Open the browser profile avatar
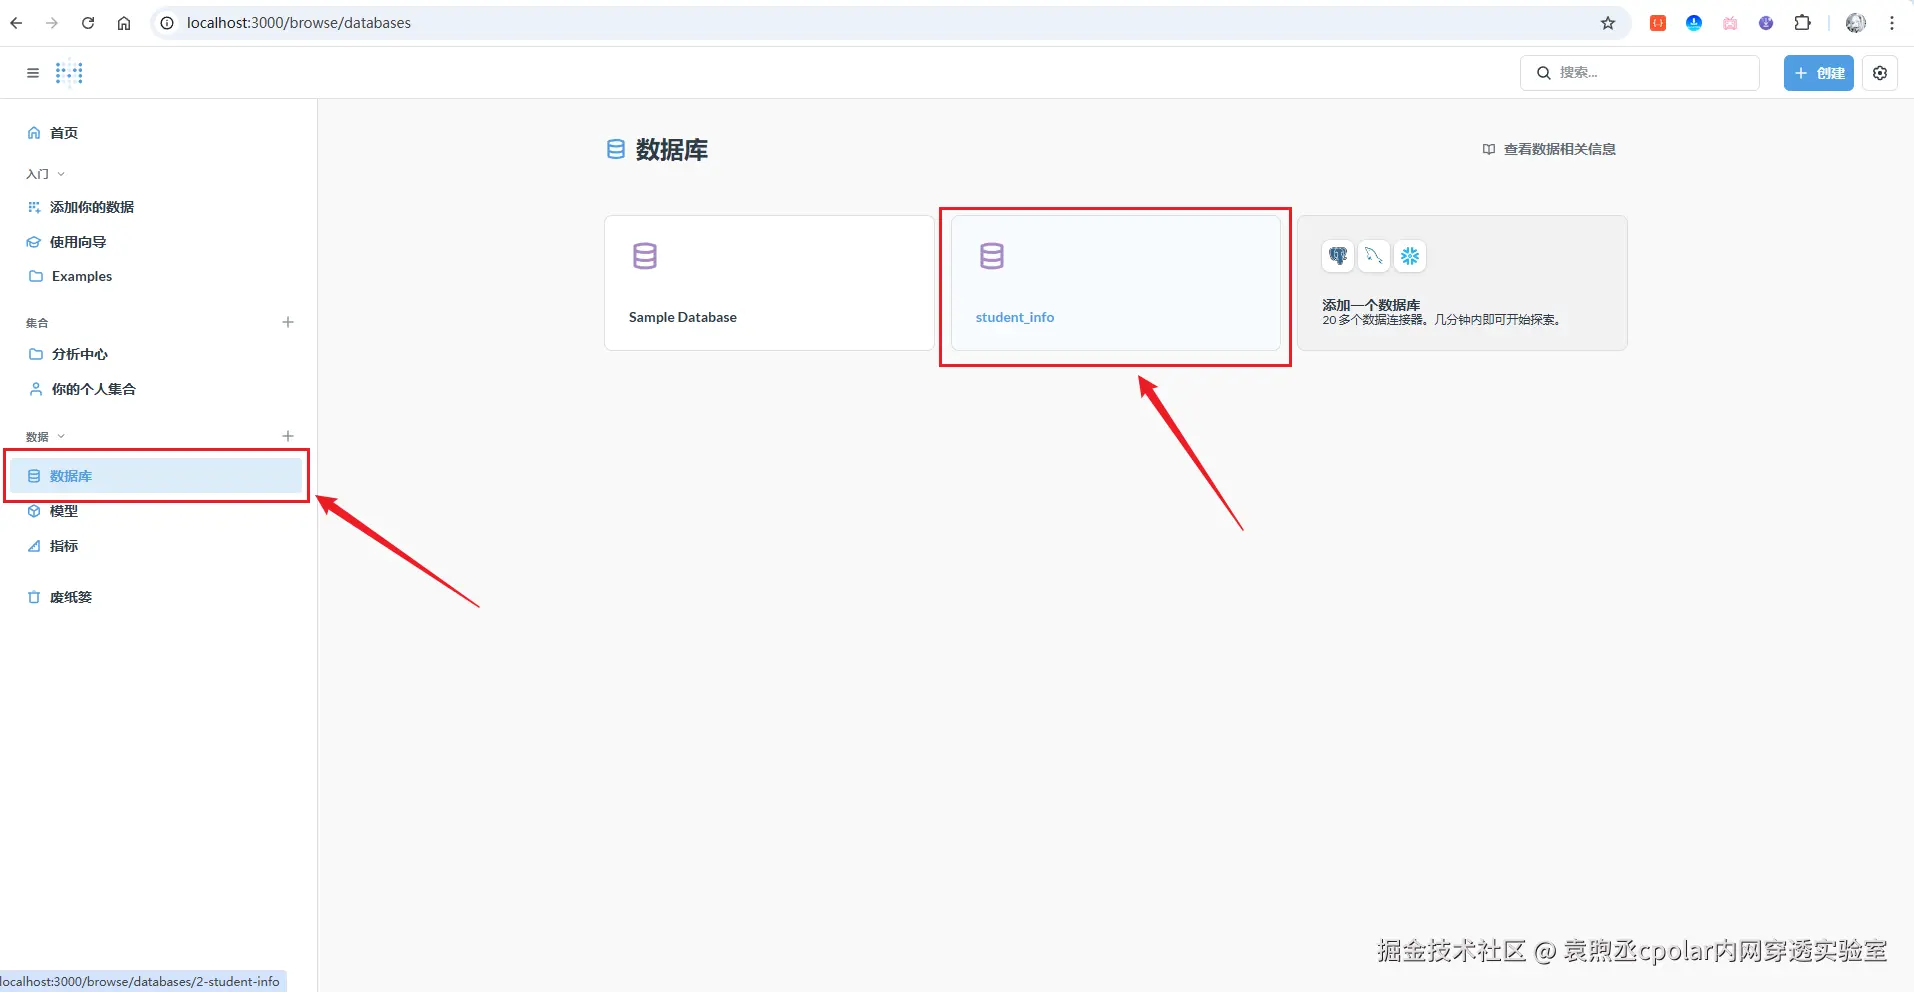 pyautogui.click(x=1856, y=23)
